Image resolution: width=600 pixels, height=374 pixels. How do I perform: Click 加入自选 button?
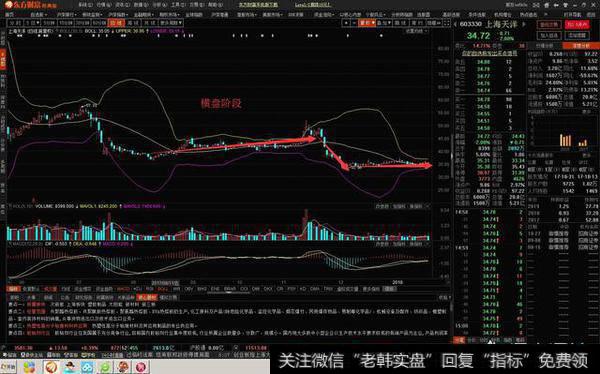coord(549,35)
